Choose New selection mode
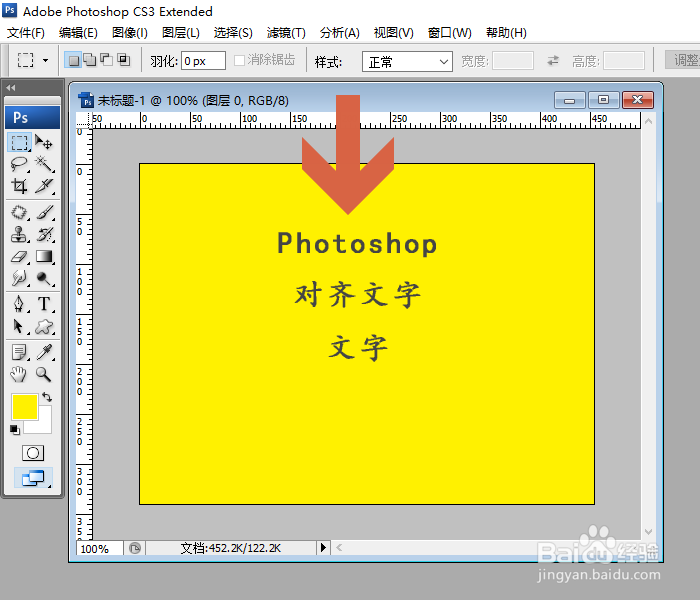 (x=73, y=60)
